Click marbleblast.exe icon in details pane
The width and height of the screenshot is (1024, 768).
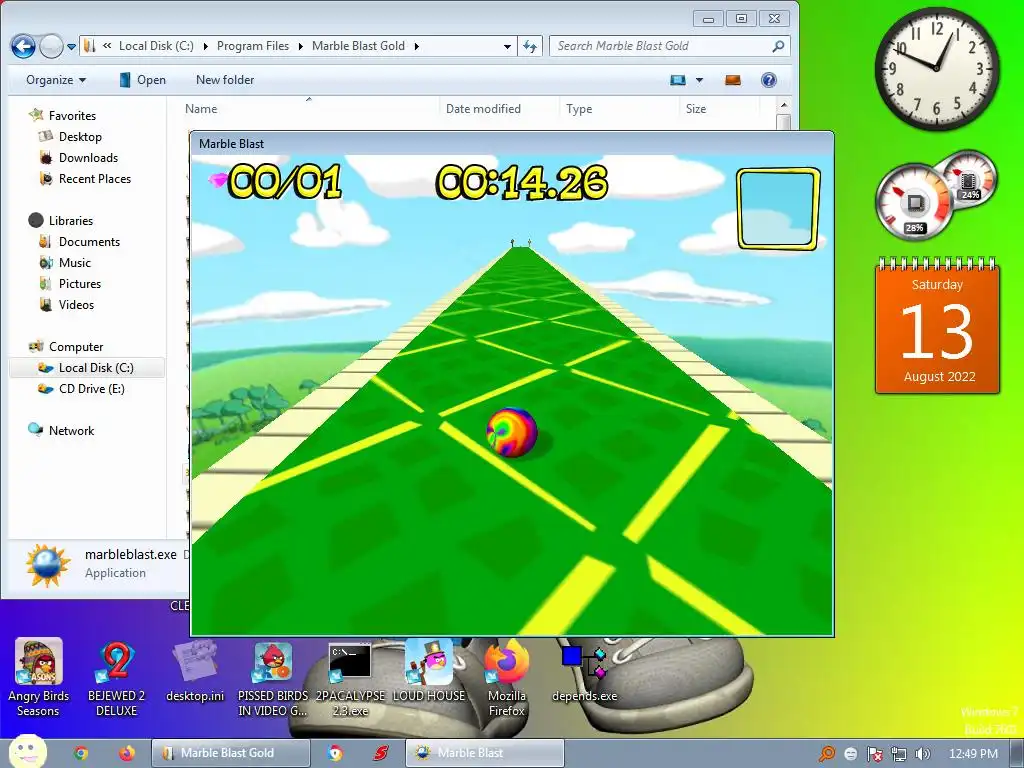tap(48, 564)
